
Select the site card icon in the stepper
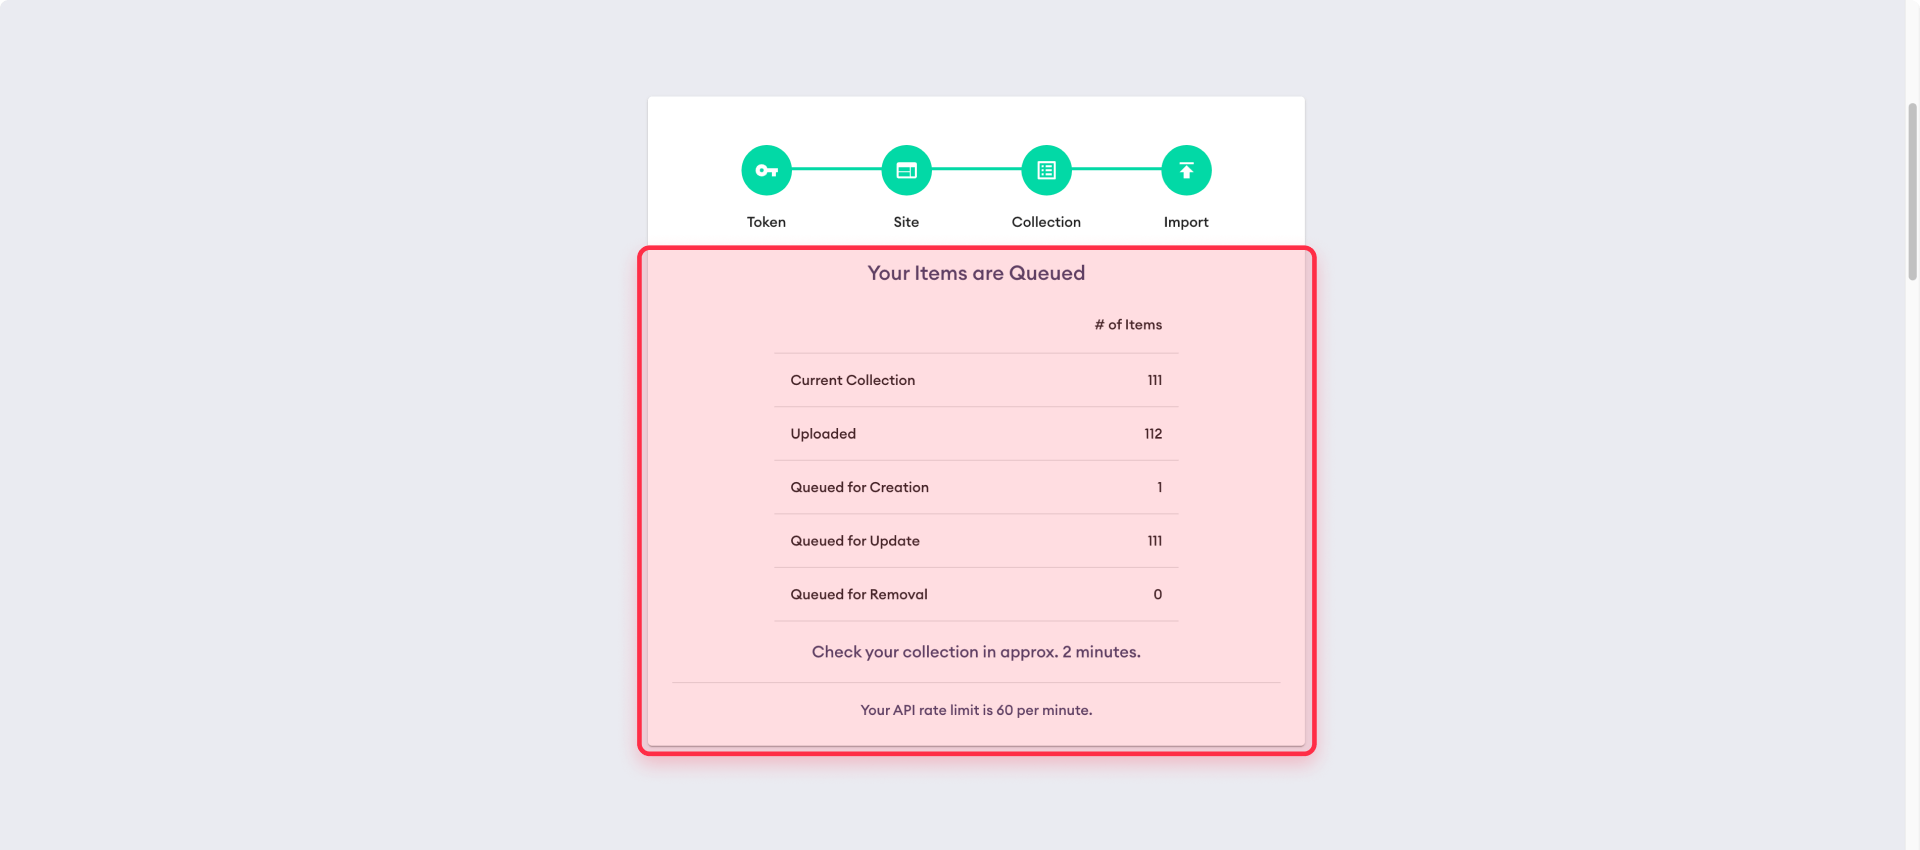(906, 170)
